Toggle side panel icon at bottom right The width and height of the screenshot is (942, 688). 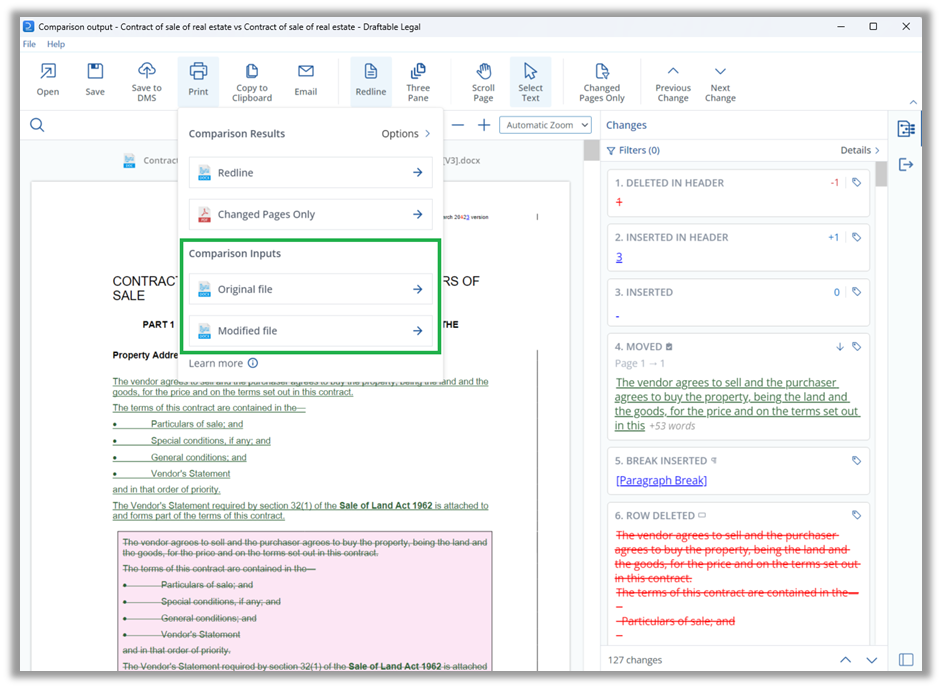click(906, 660)
